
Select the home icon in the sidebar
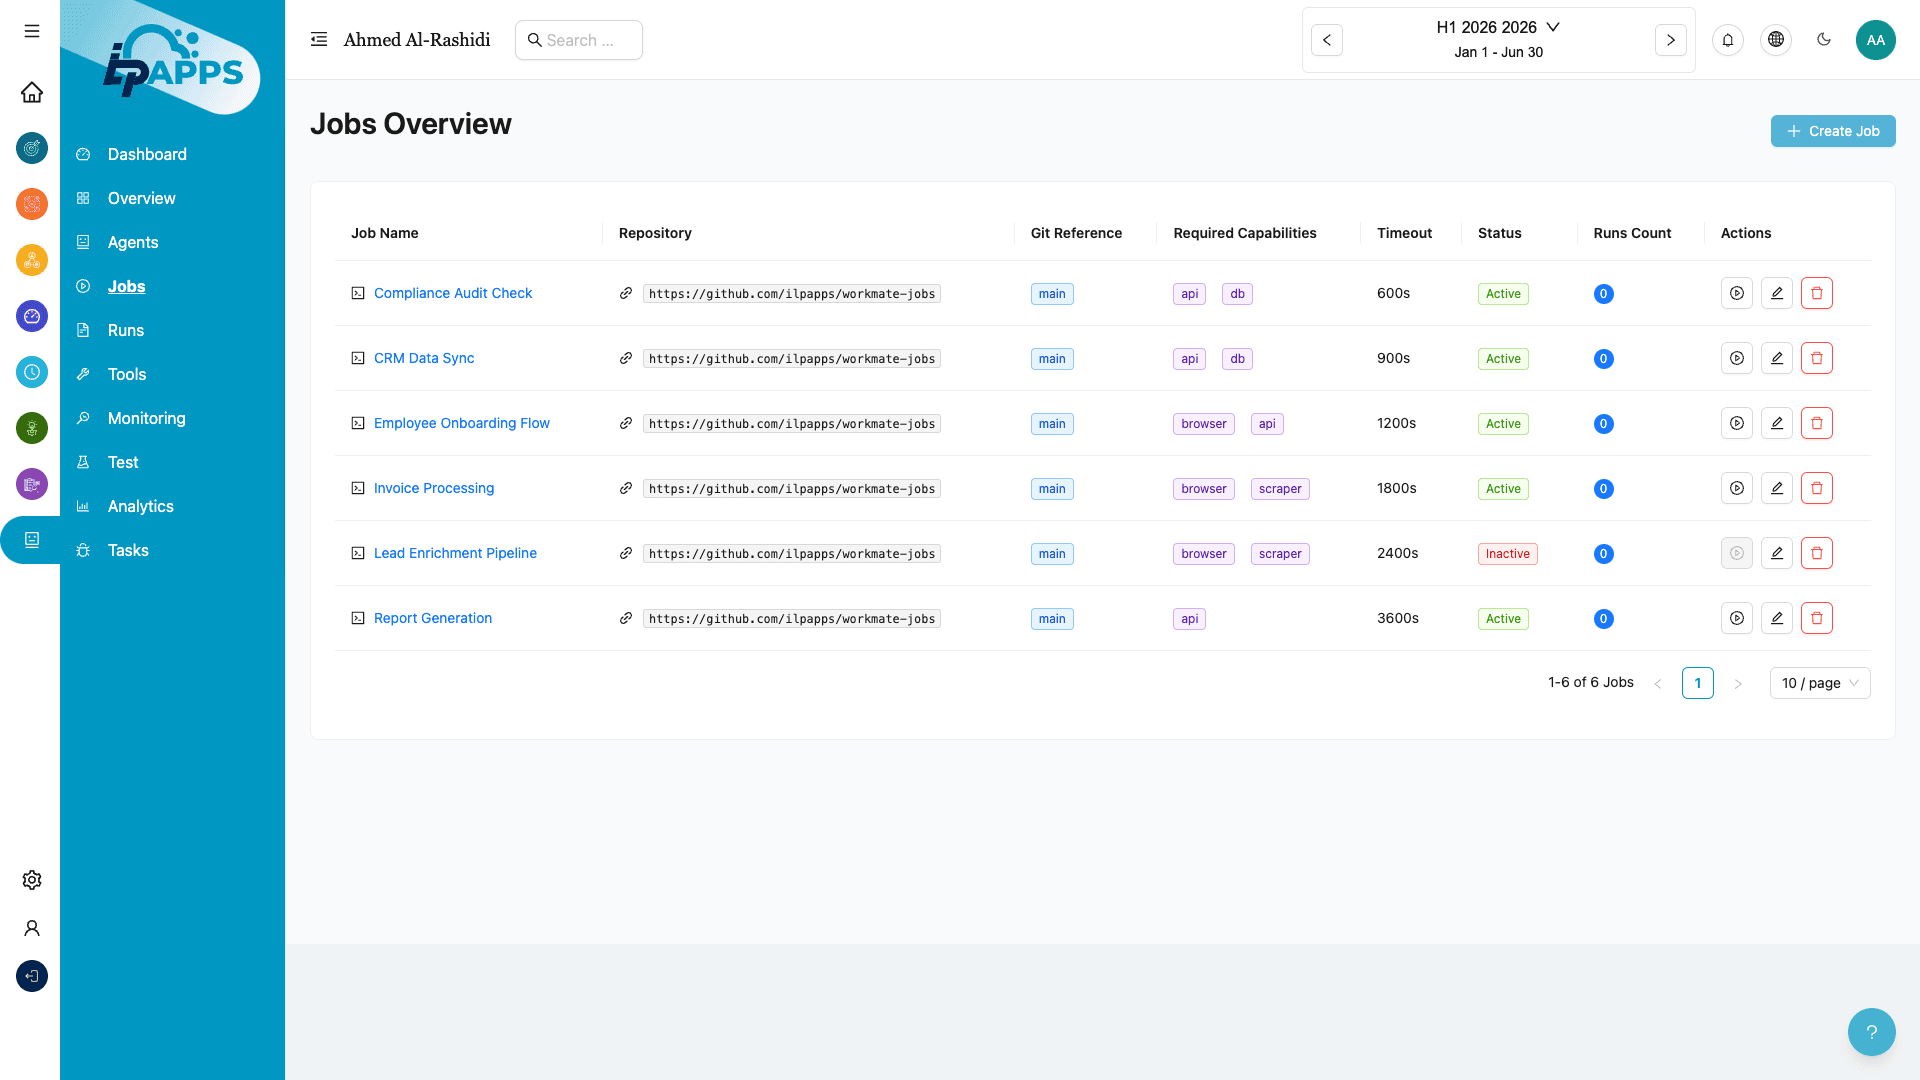[31, 92]
